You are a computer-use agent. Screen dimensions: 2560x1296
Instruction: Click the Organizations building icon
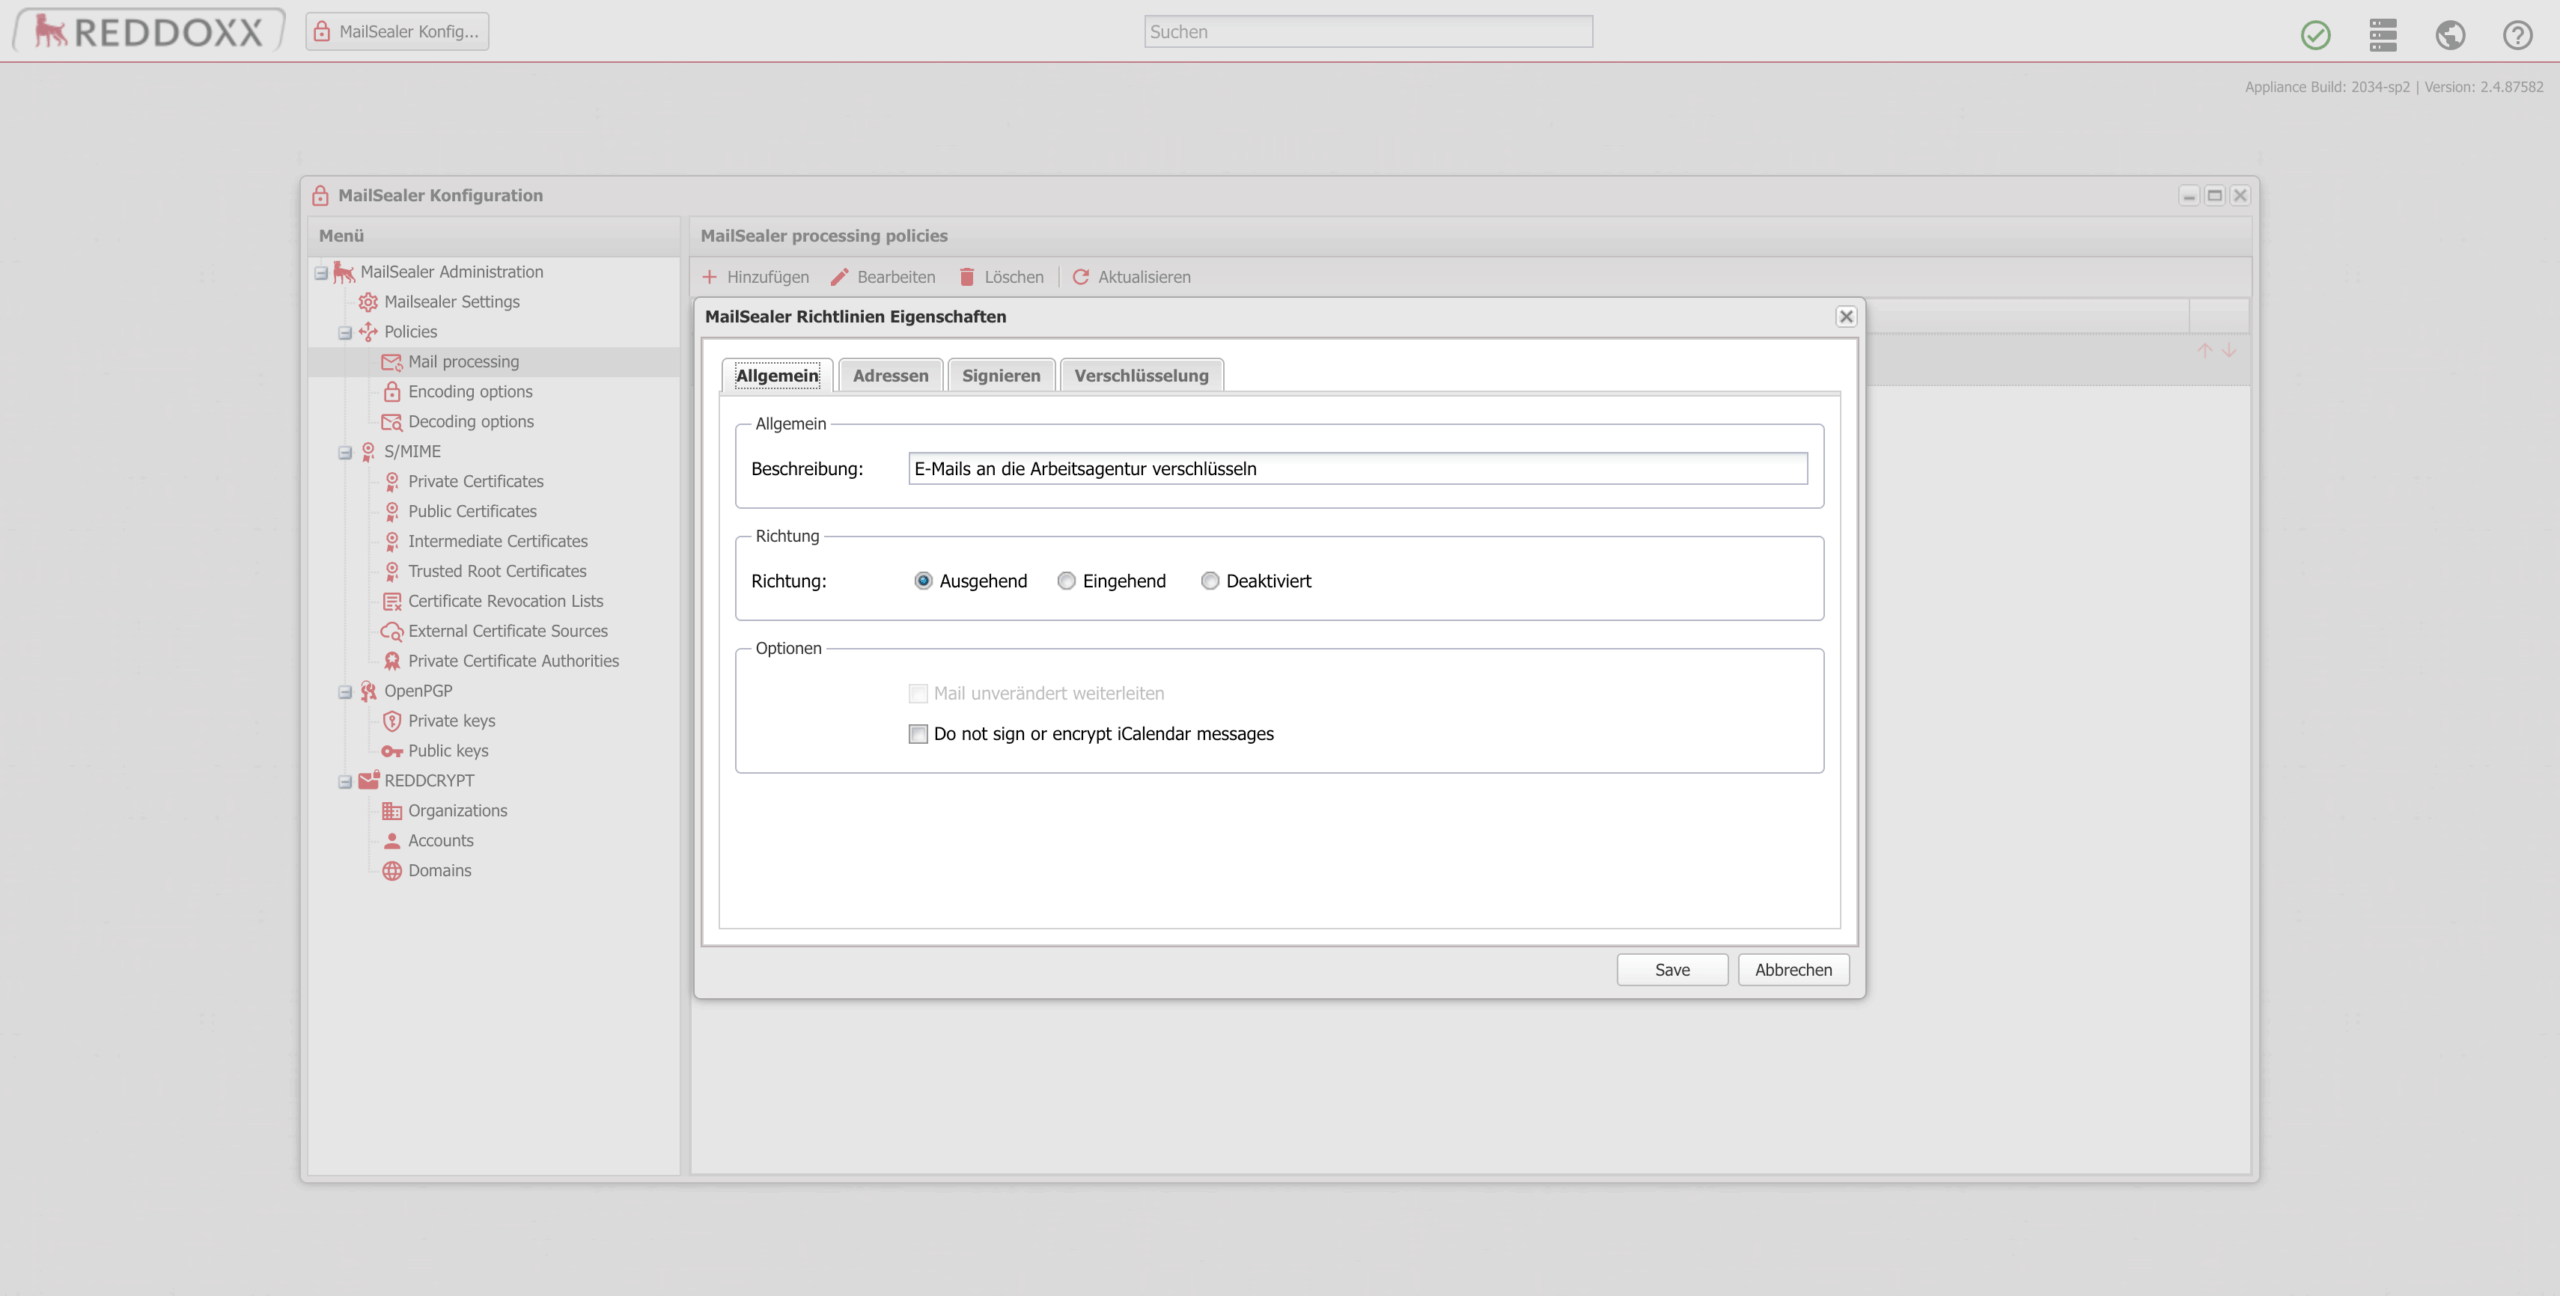click(392, 811)
